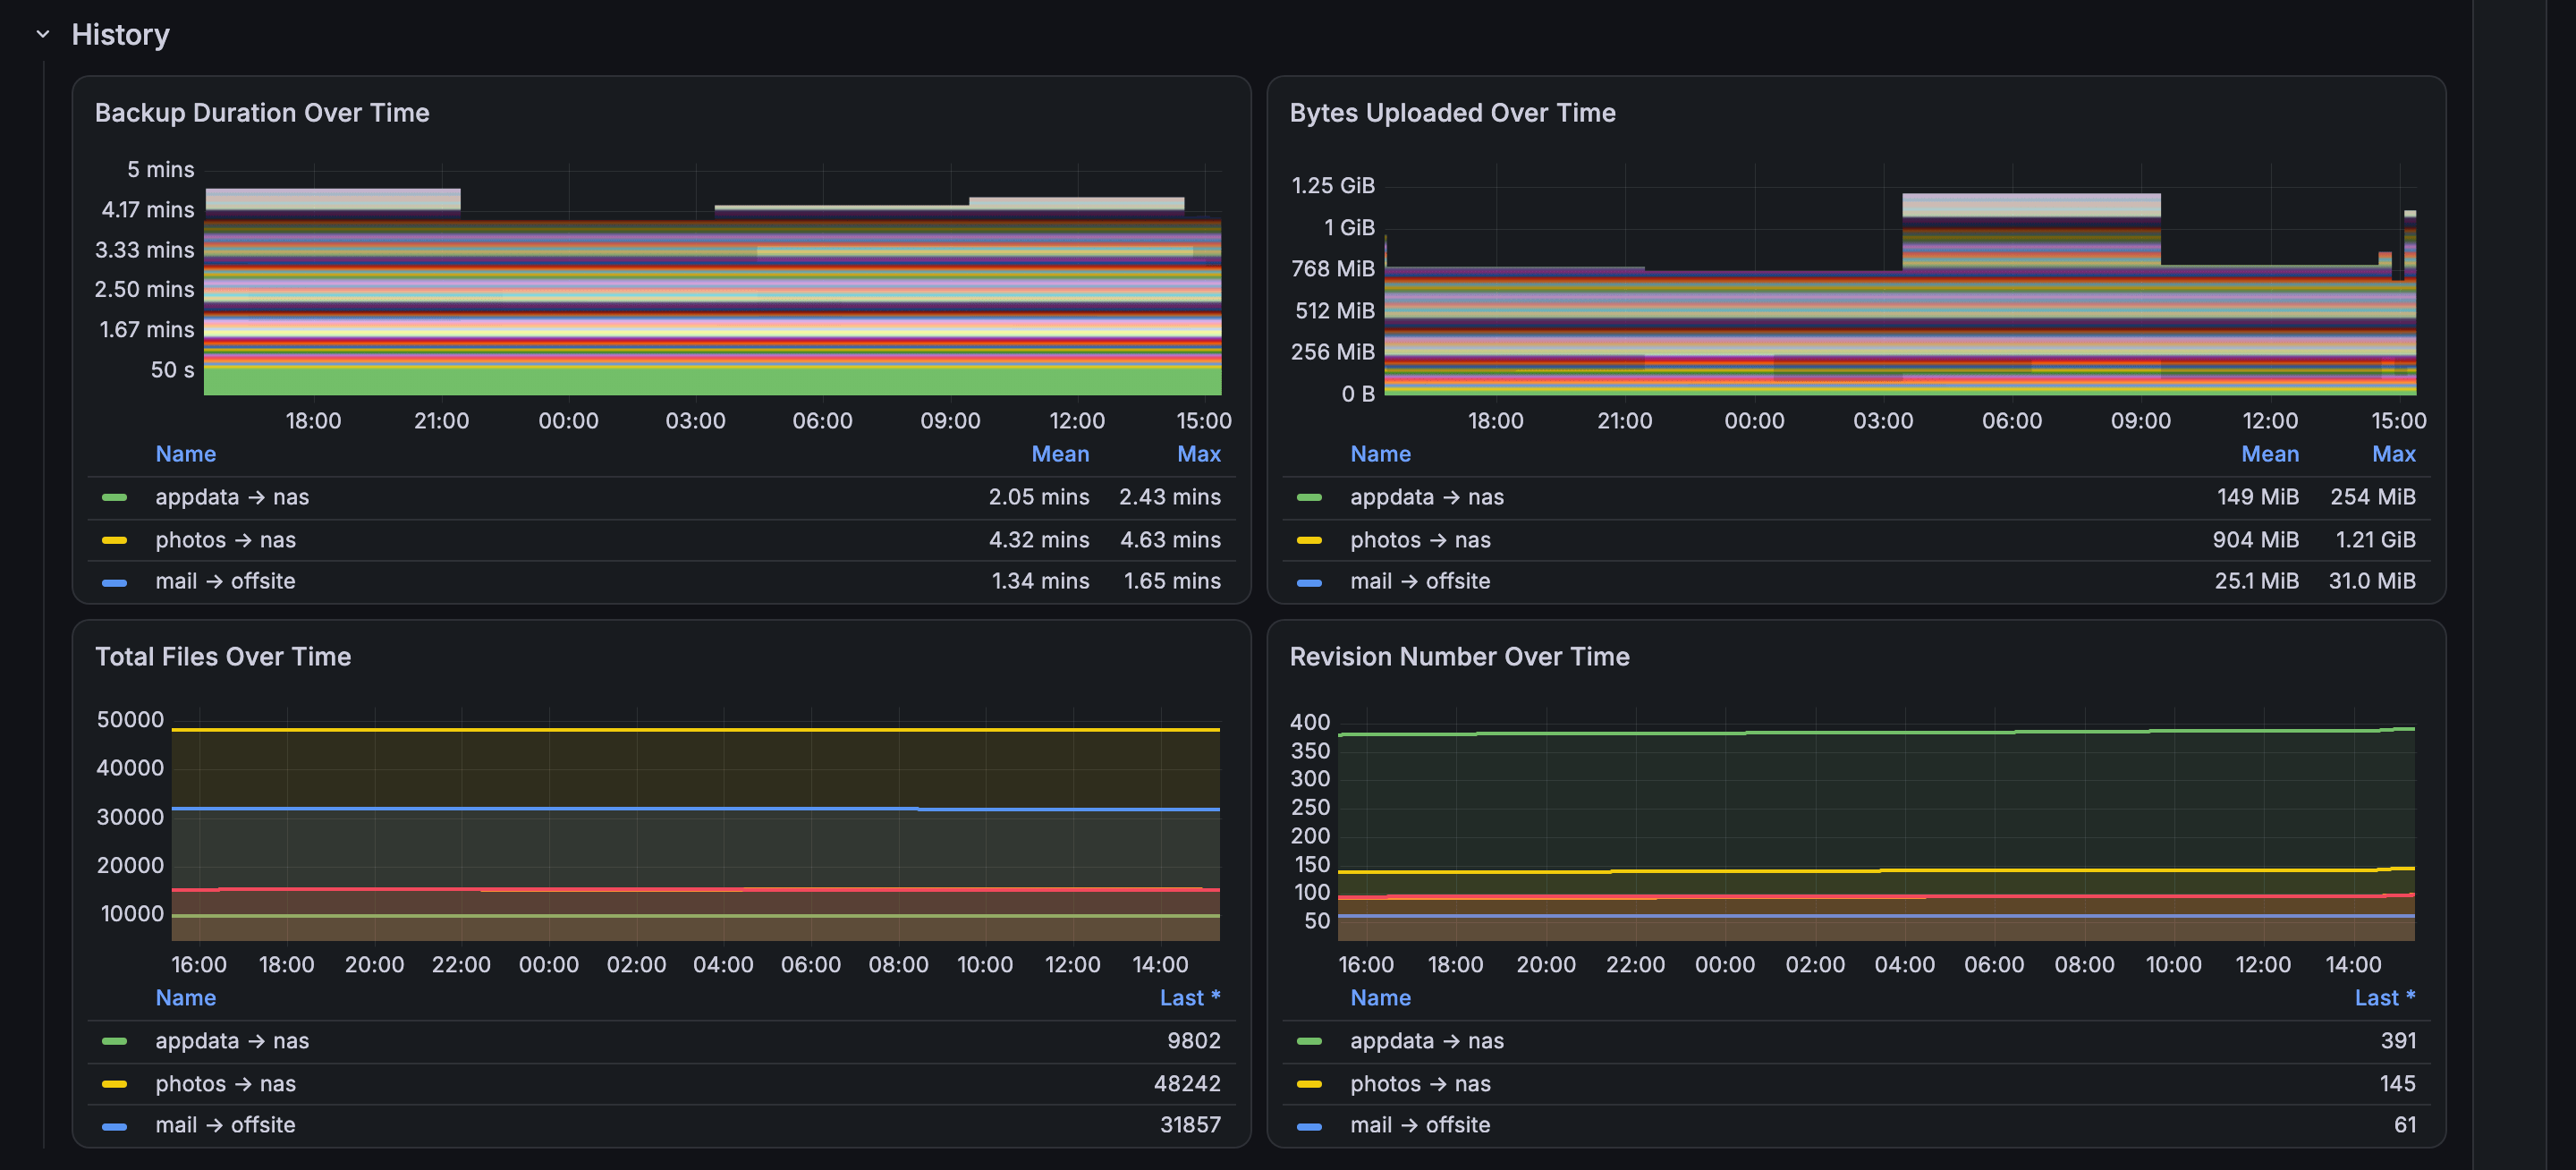Click yellow photos swatch in Bytes Uploaded legend
2576x1170 pixels.
[1309, 540]
